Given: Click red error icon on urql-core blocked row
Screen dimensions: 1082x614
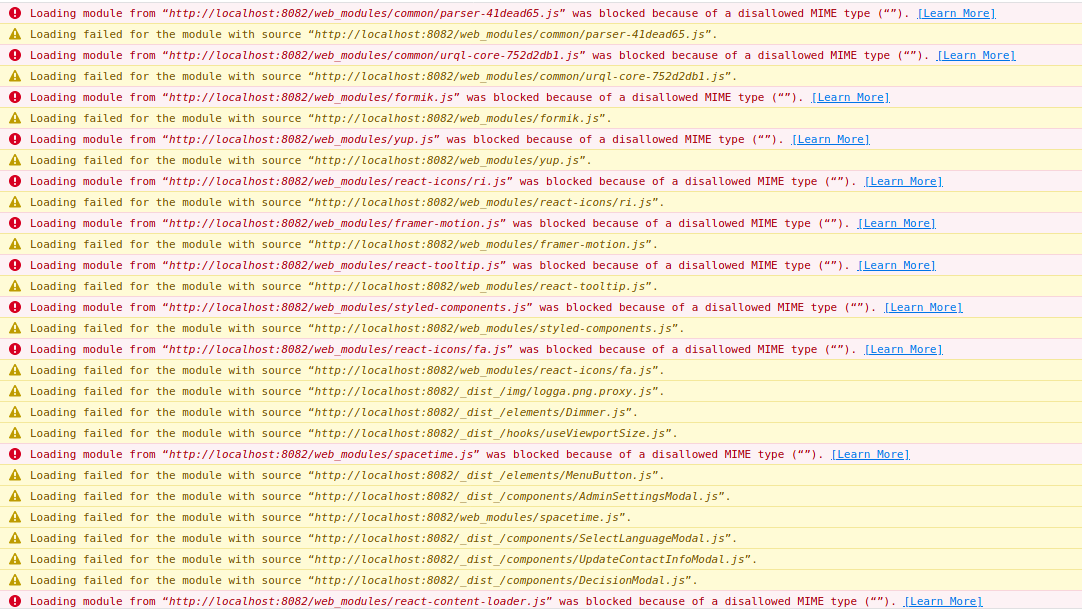Looking at the screenshot, I should pos(15,55).
